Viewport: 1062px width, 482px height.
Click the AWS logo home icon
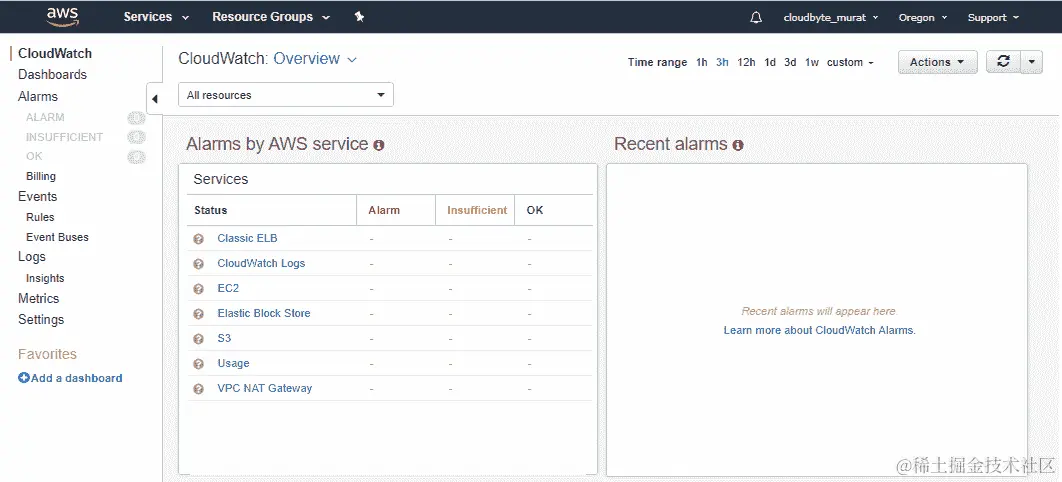tap(62, 17)
